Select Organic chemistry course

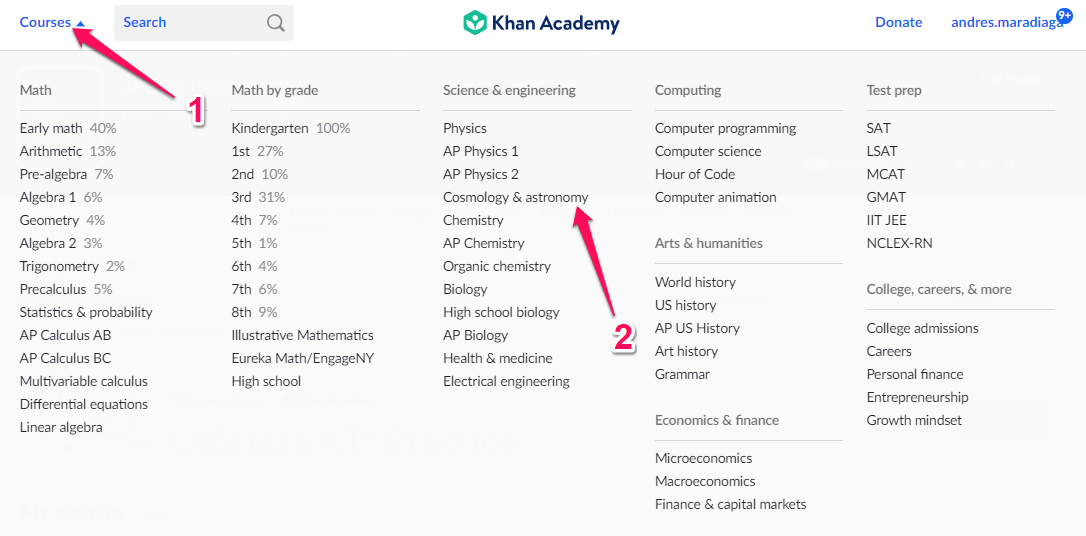[x=496, y=266]
